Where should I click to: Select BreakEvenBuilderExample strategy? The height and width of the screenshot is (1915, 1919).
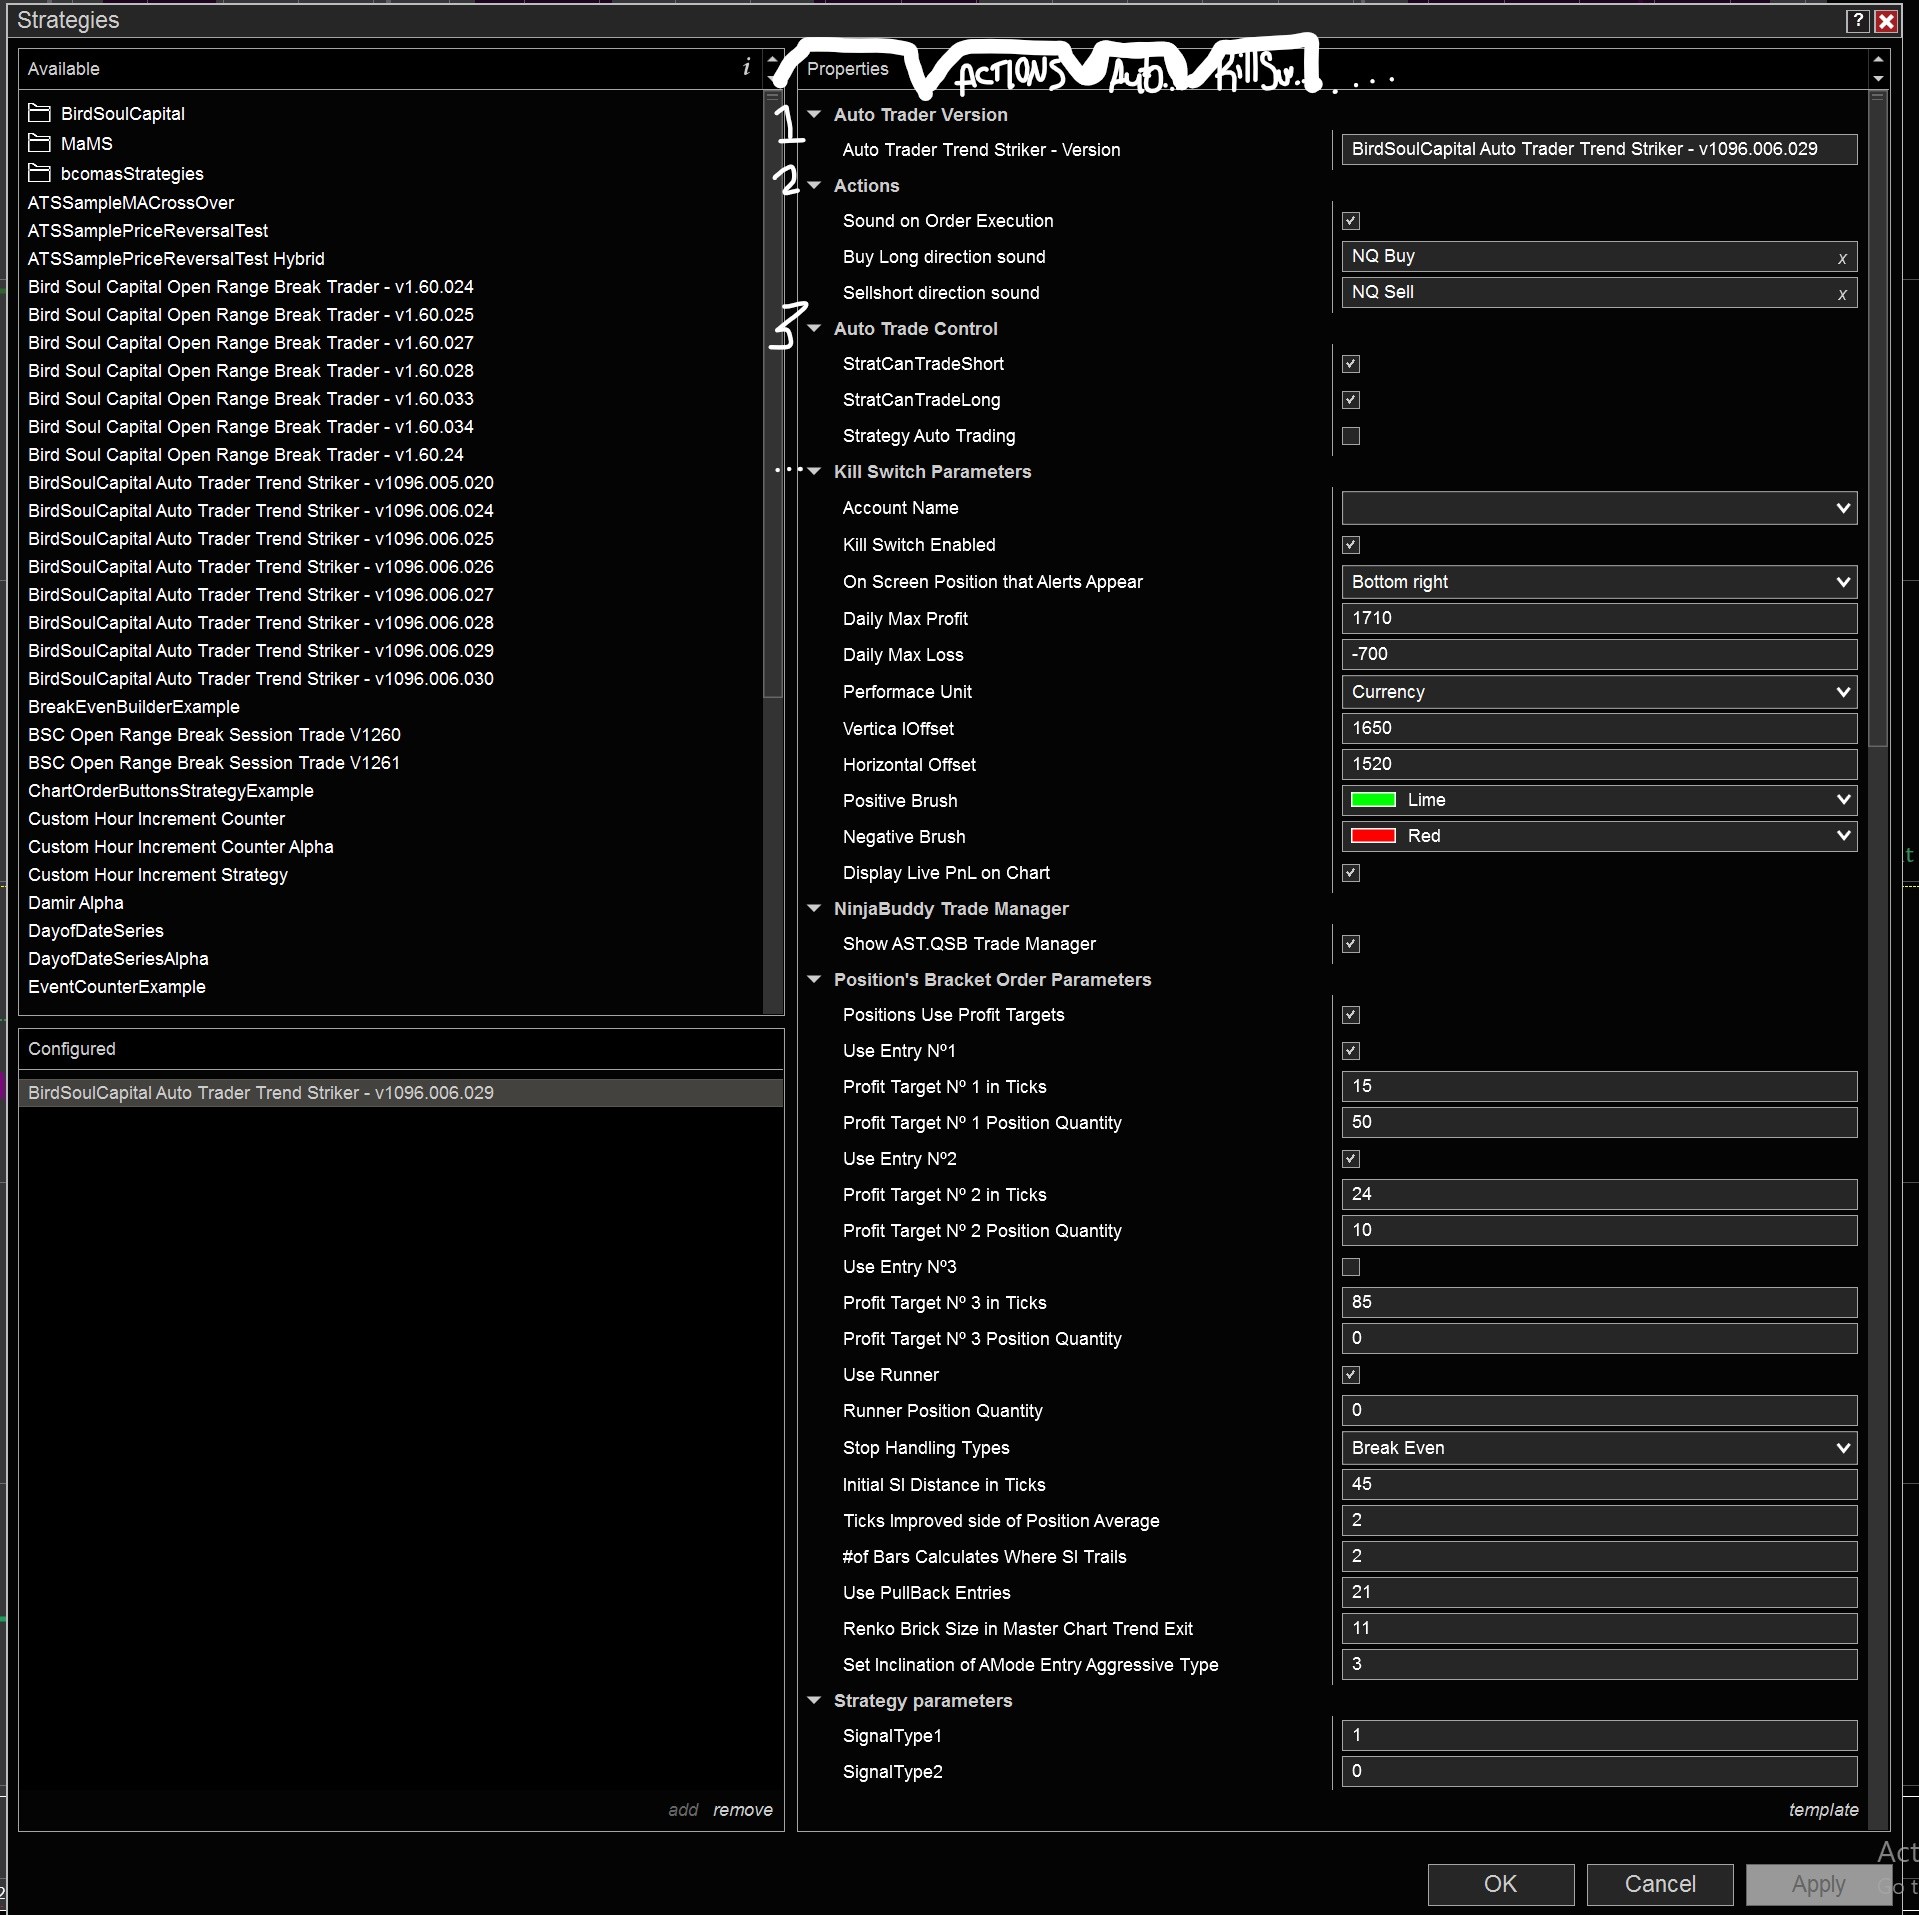[x=134, y=707]
